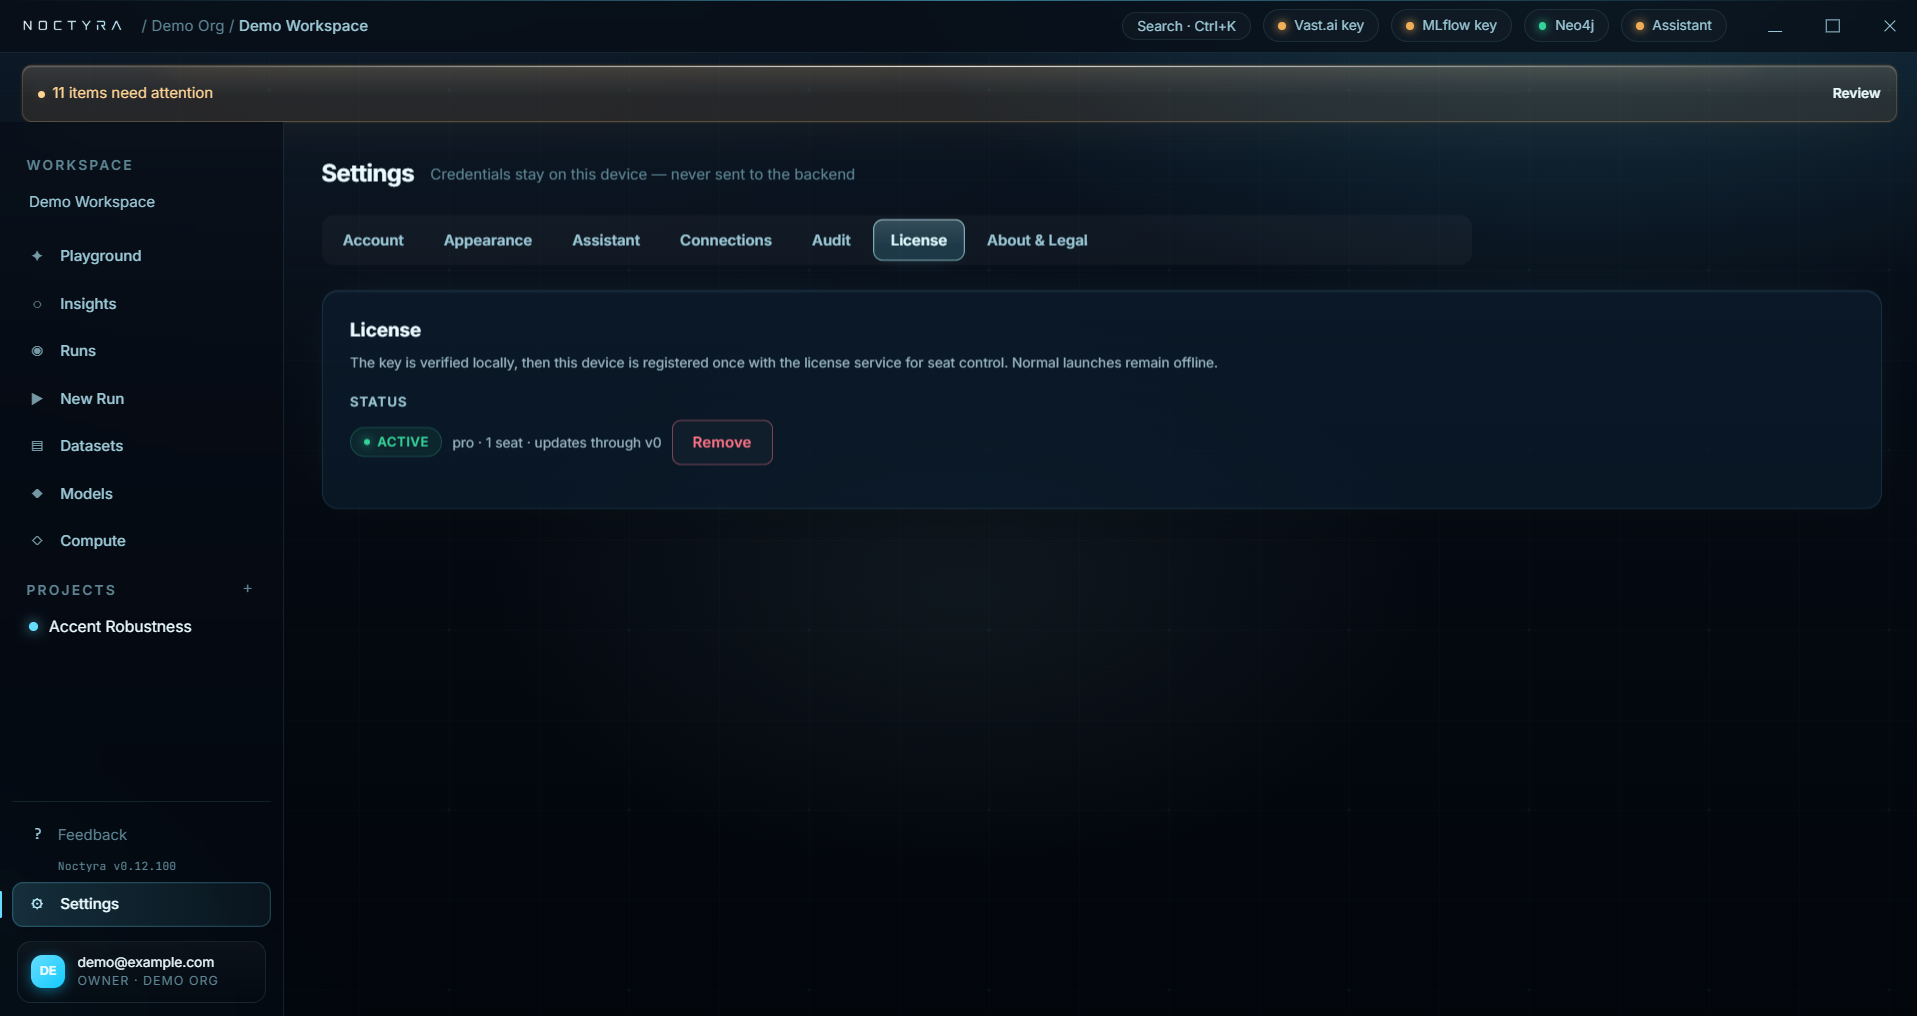1917x1016 pixels.
Task: Click the Insights circle icon
Action: [x=37, y=304]
